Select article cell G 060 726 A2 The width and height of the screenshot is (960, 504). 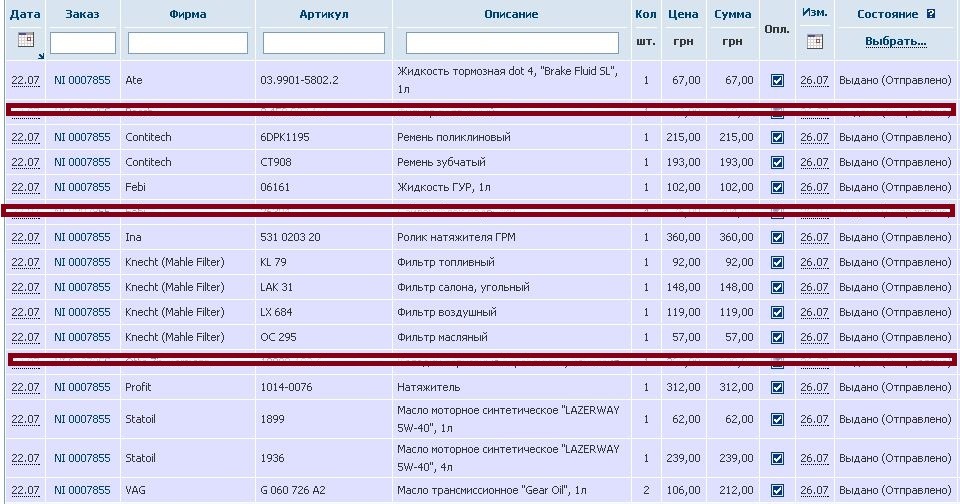click(293, 490)
